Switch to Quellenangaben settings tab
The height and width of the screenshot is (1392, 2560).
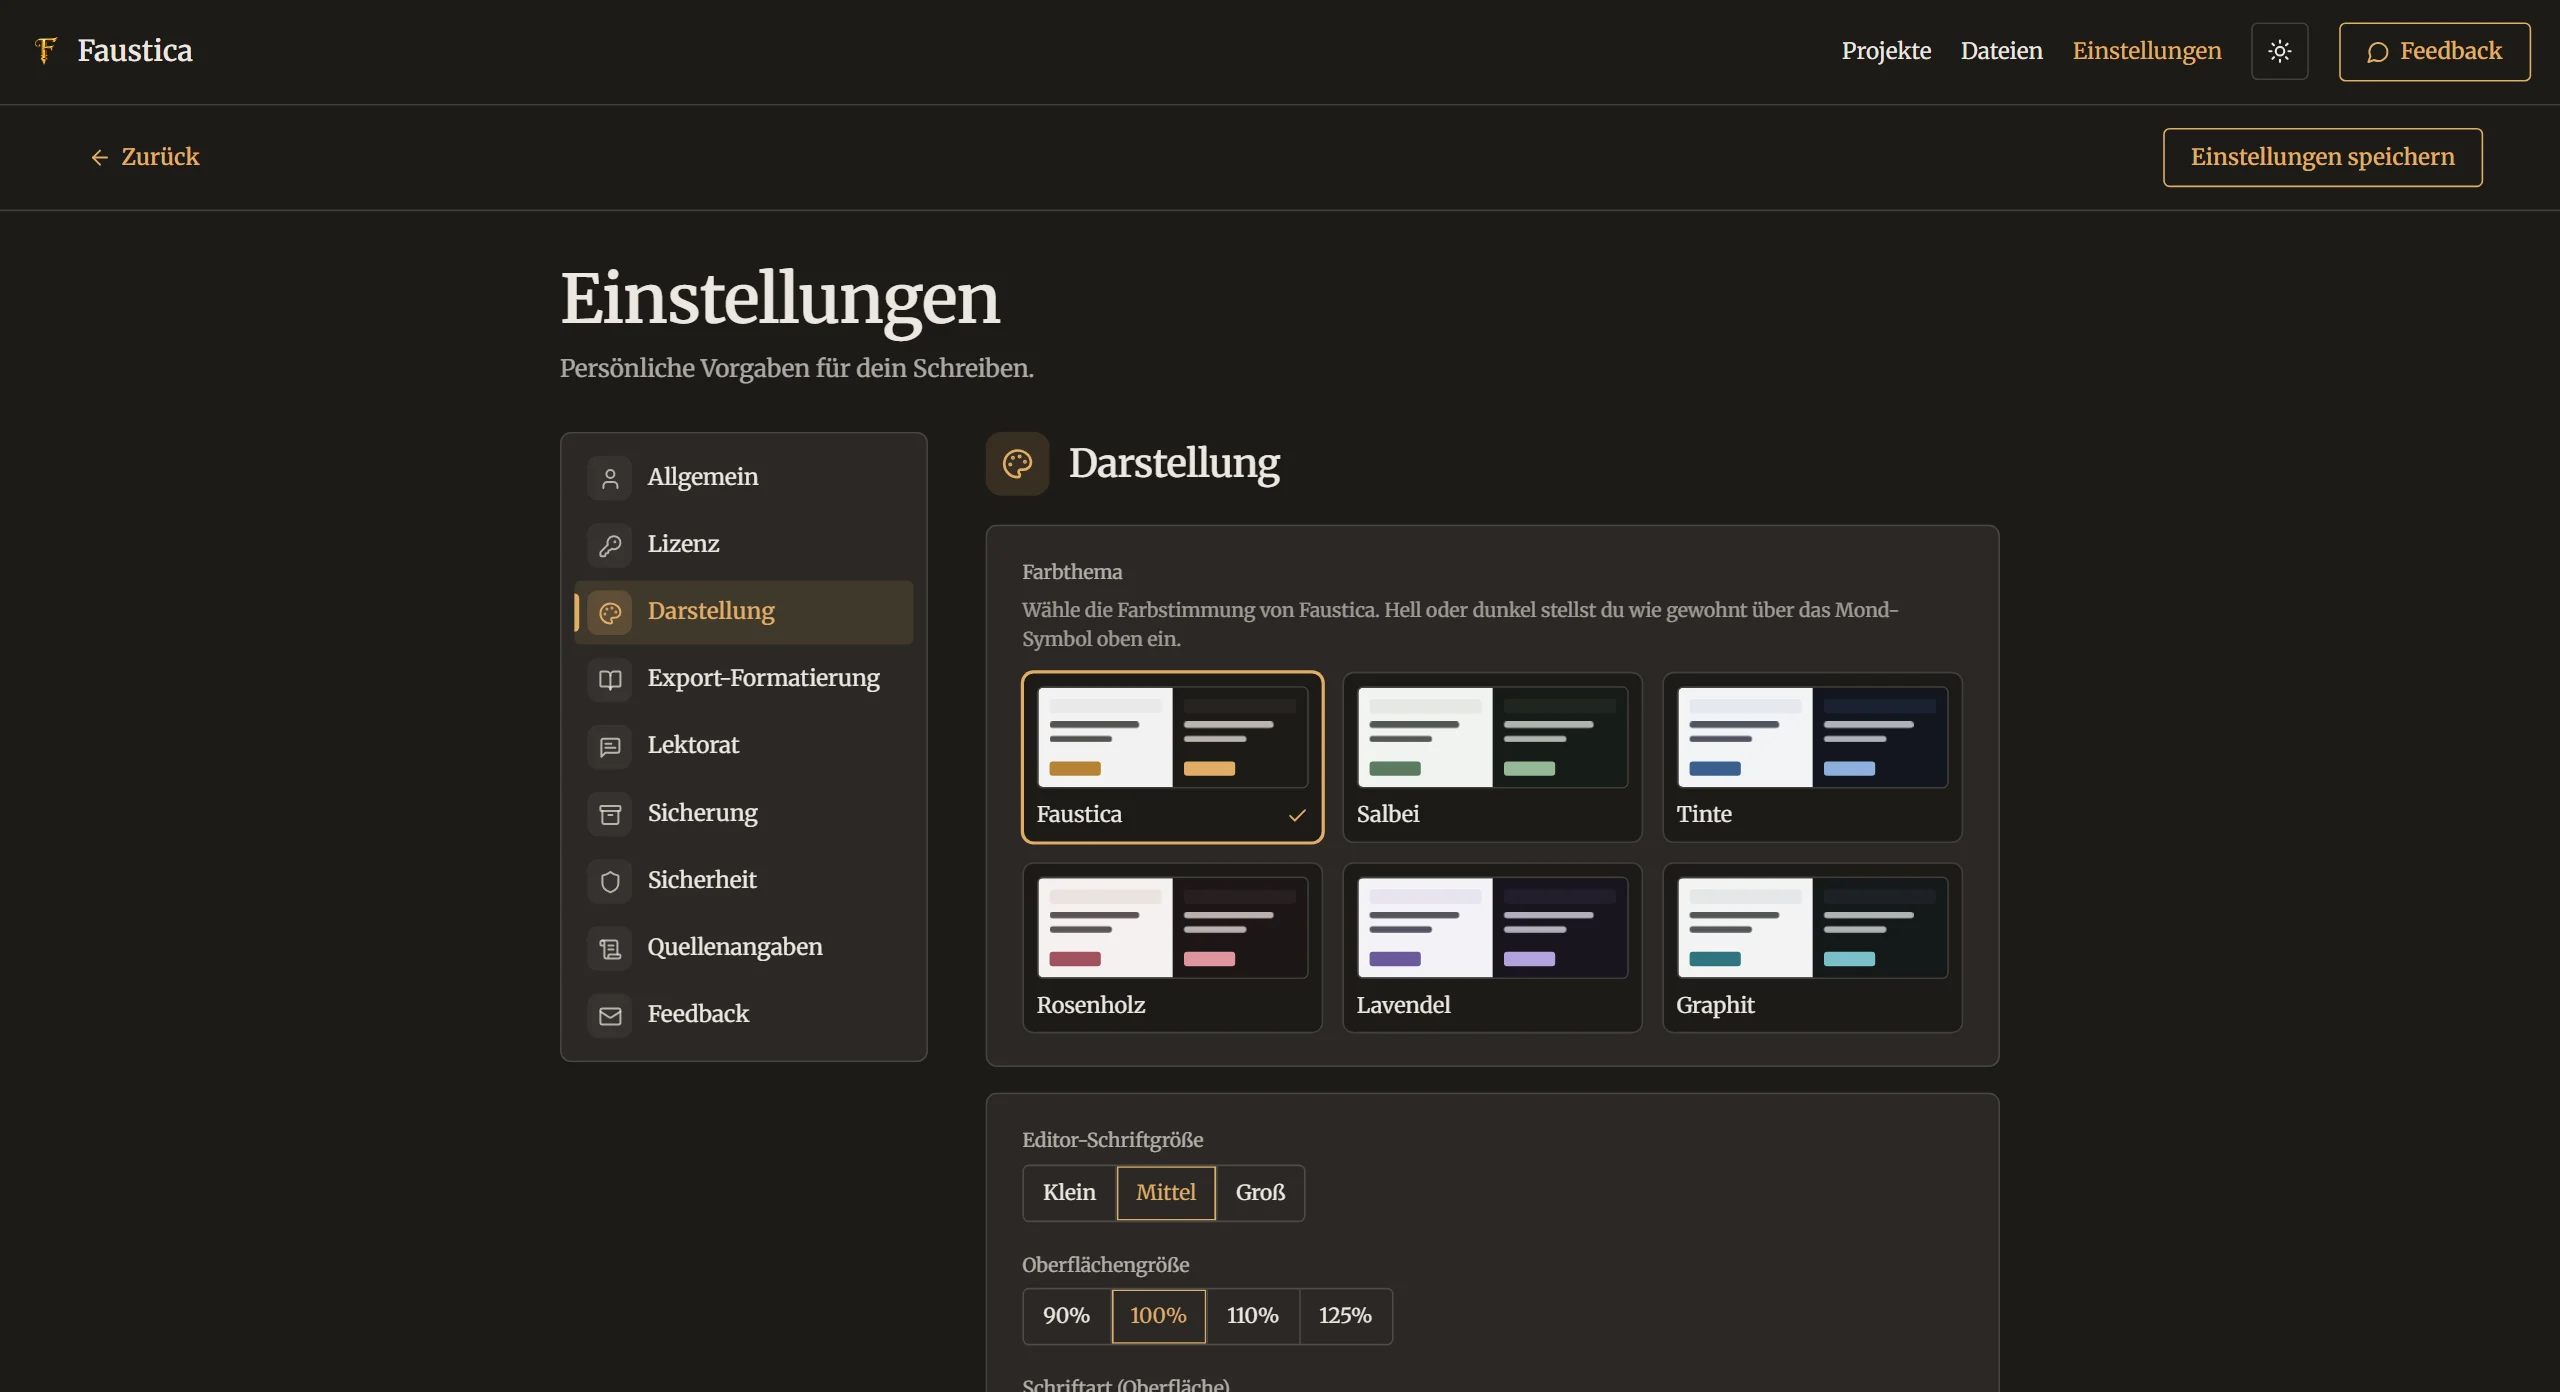tap(744, 948)
